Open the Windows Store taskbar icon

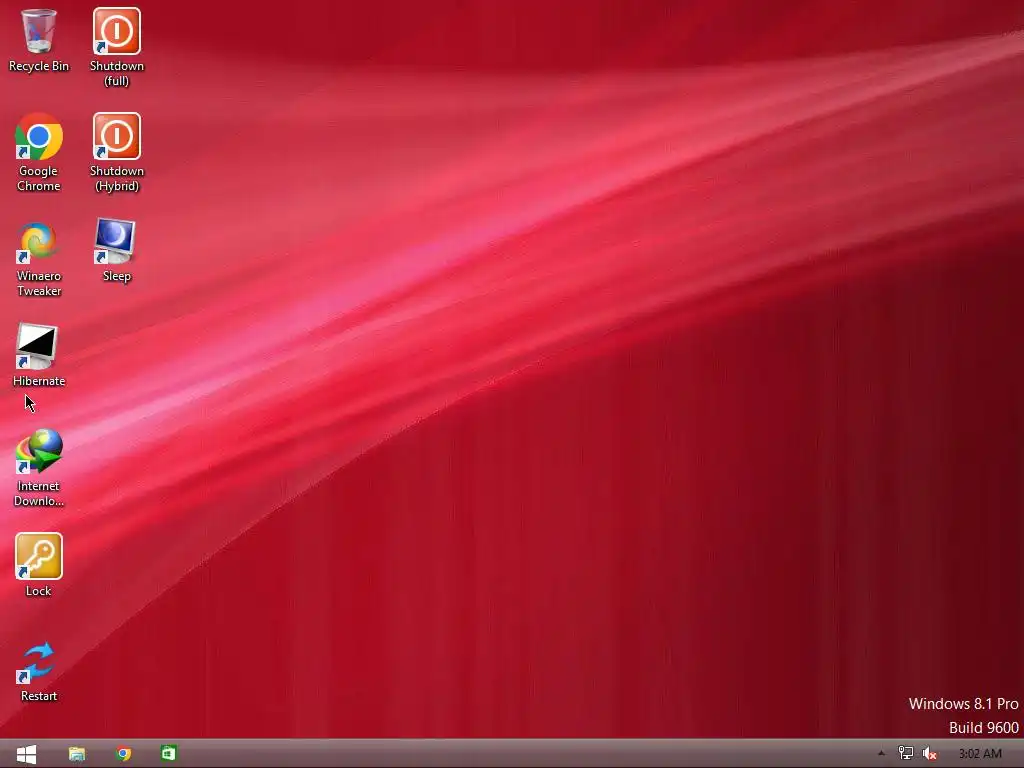(168, 754)
